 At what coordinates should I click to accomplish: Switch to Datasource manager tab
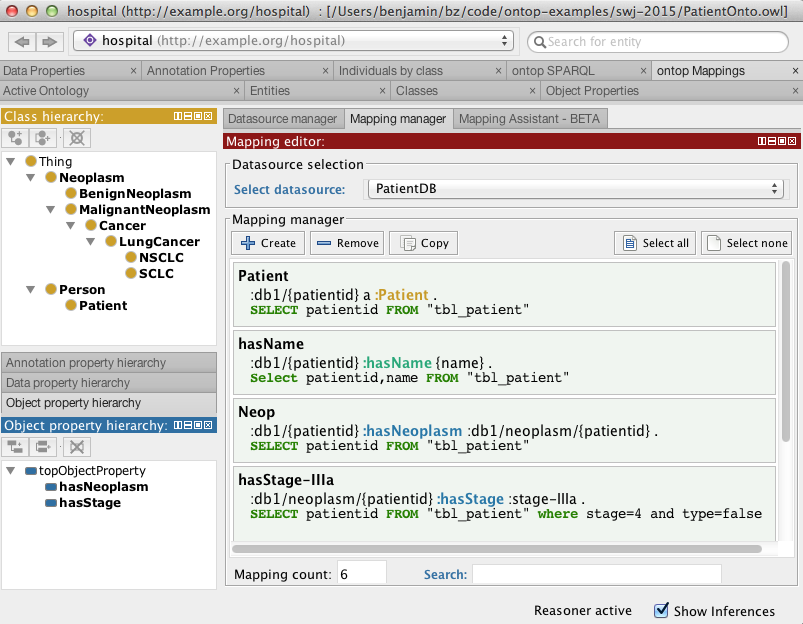pyautogui.click(x=283, y=119)
